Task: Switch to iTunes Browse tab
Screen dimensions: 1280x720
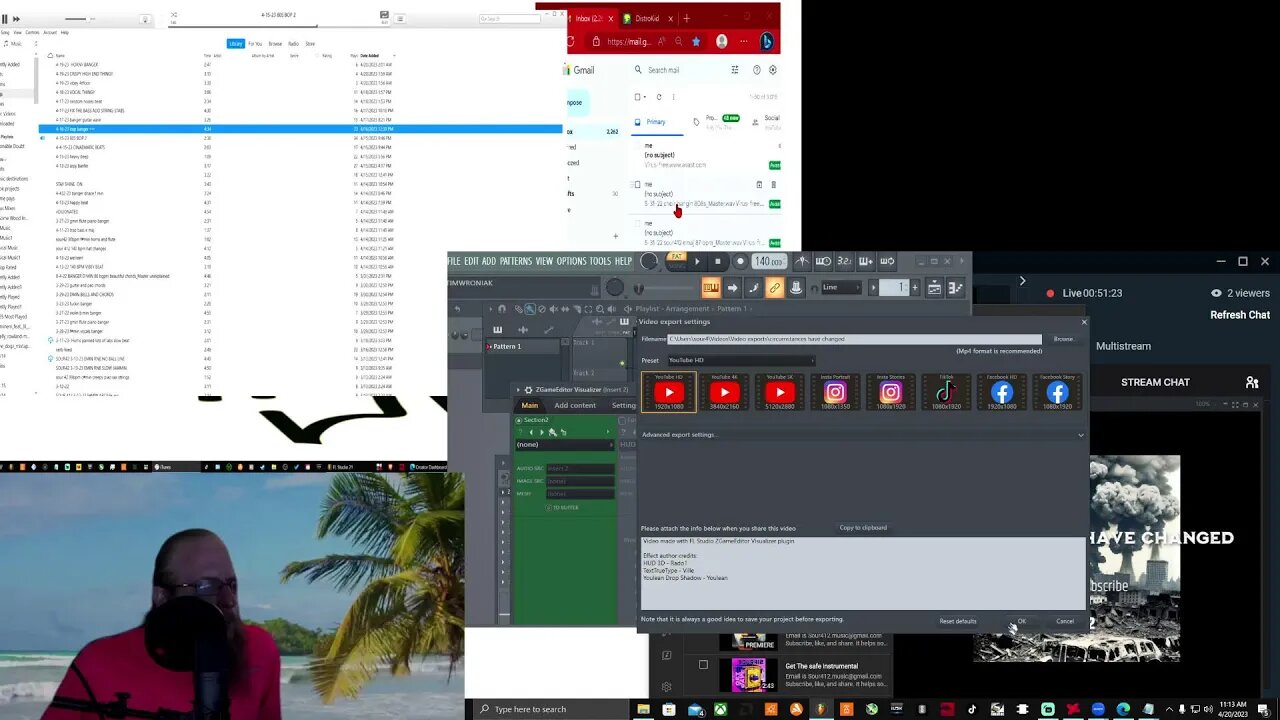Action: pos(275,44)
